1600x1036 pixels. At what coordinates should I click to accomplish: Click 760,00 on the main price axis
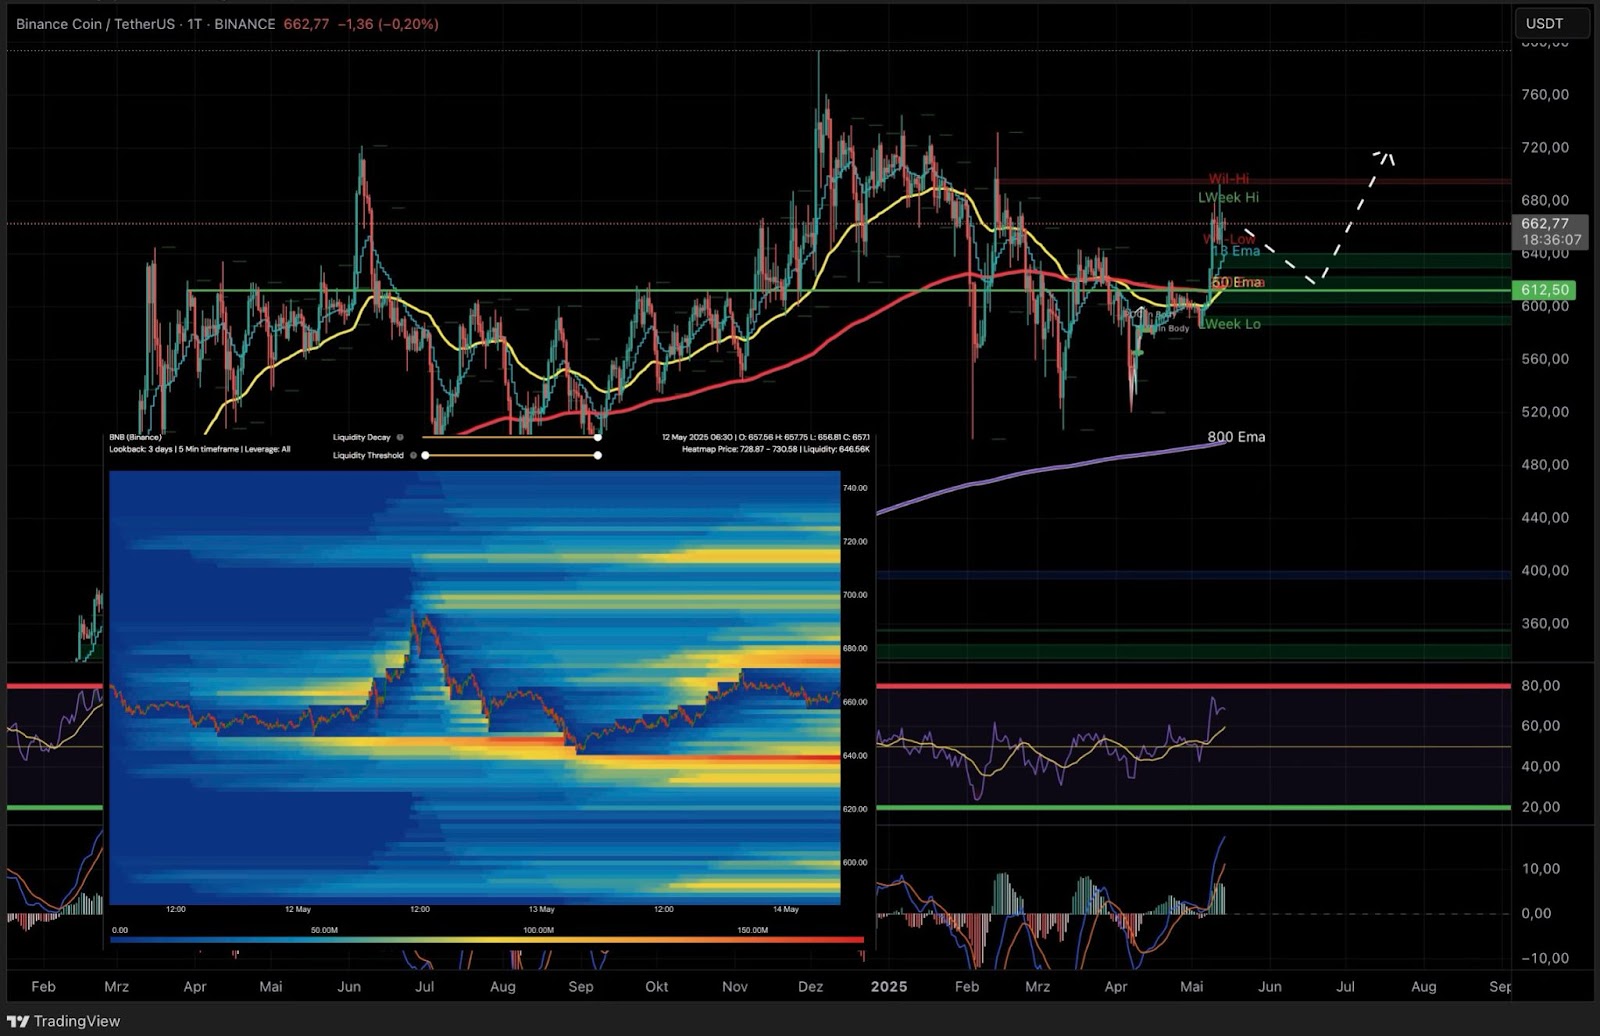[1545, 95]
